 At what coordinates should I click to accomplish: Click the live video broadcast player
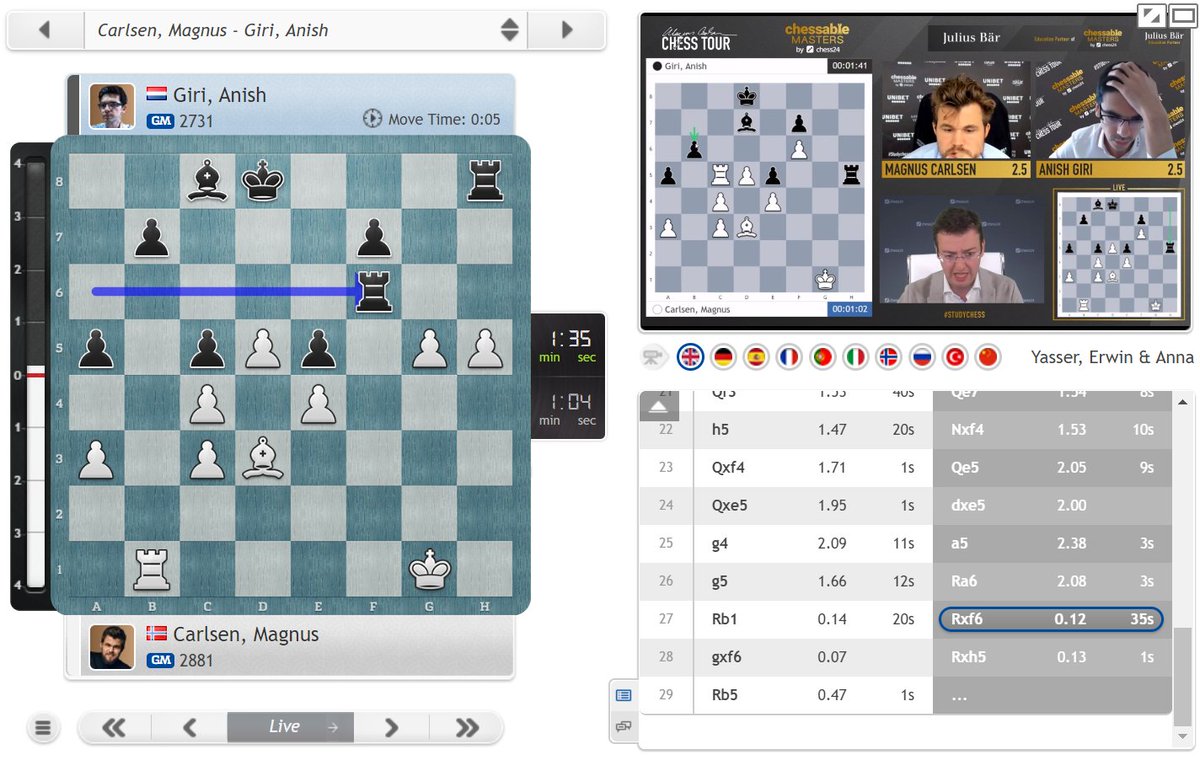pos(915,172)
